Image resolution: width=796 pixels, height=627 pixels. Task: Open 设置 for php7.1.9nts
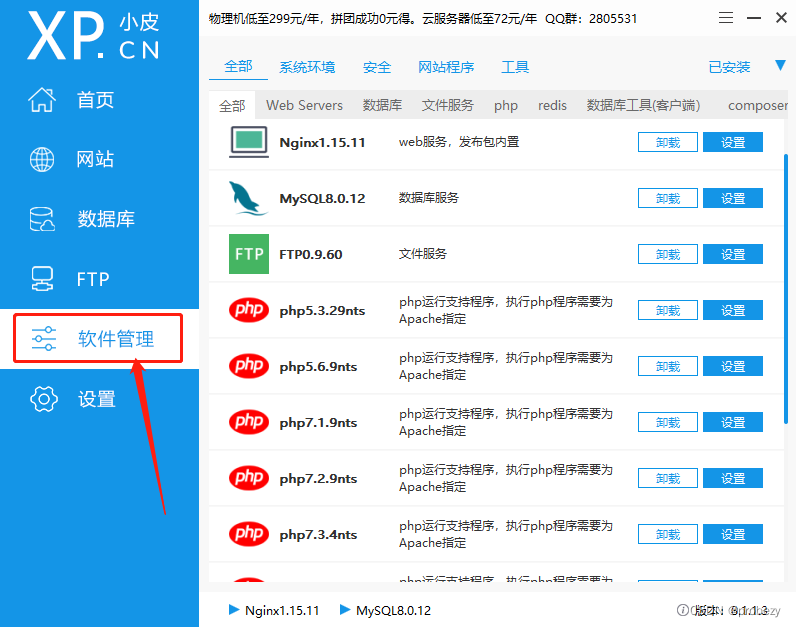(x=733, y=422)
